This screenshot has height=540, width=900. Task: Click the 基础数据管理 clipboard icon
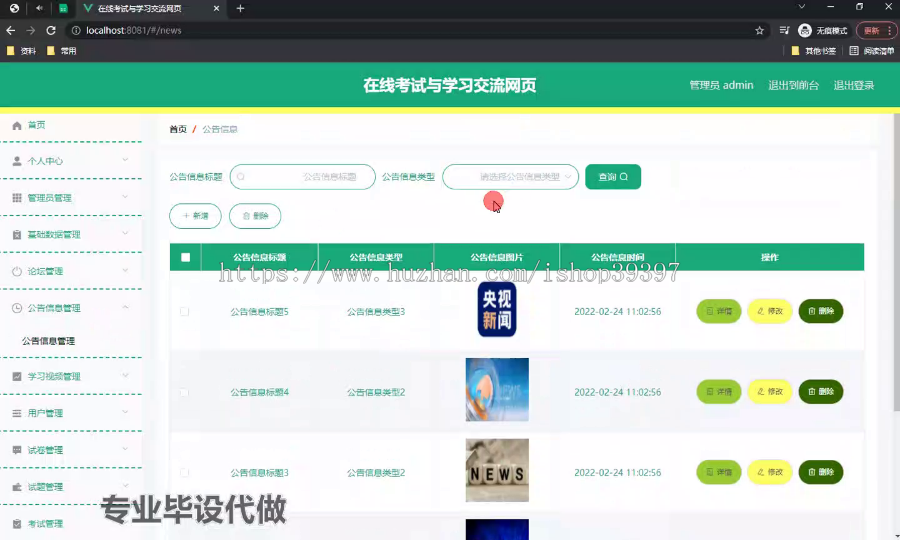click(x=17, y=235)
